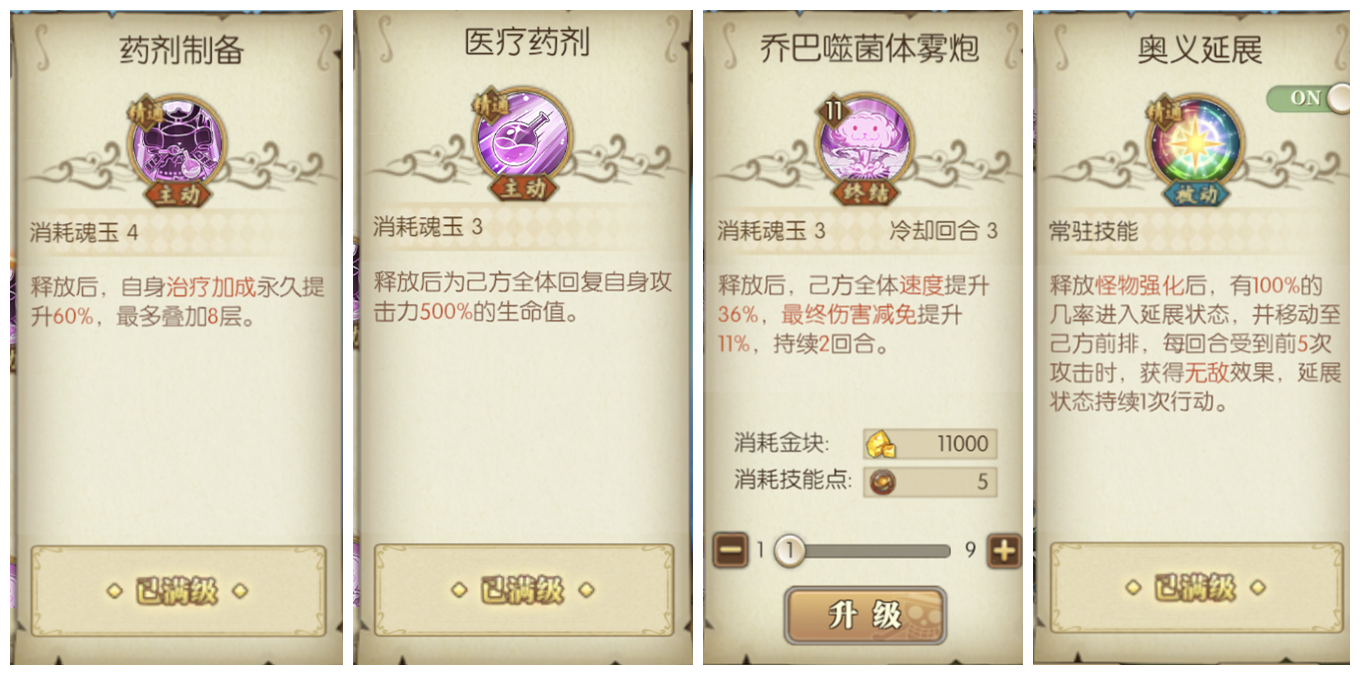Tap the 乔巴噬菌体雾炮 skill icon
This screenshot has width=1360, height=675.
click(862, 140)
